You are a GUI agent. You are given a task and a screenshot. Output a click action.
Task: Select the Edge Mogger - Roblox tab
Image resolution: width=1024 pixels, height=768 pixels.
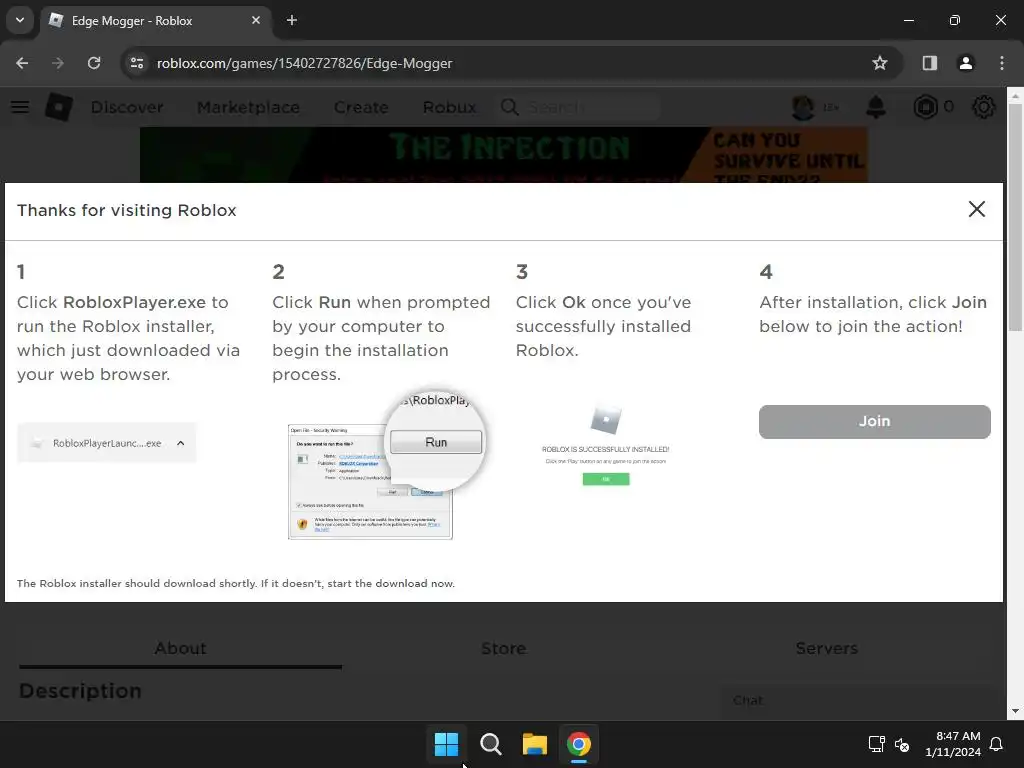tap(157, 20)
